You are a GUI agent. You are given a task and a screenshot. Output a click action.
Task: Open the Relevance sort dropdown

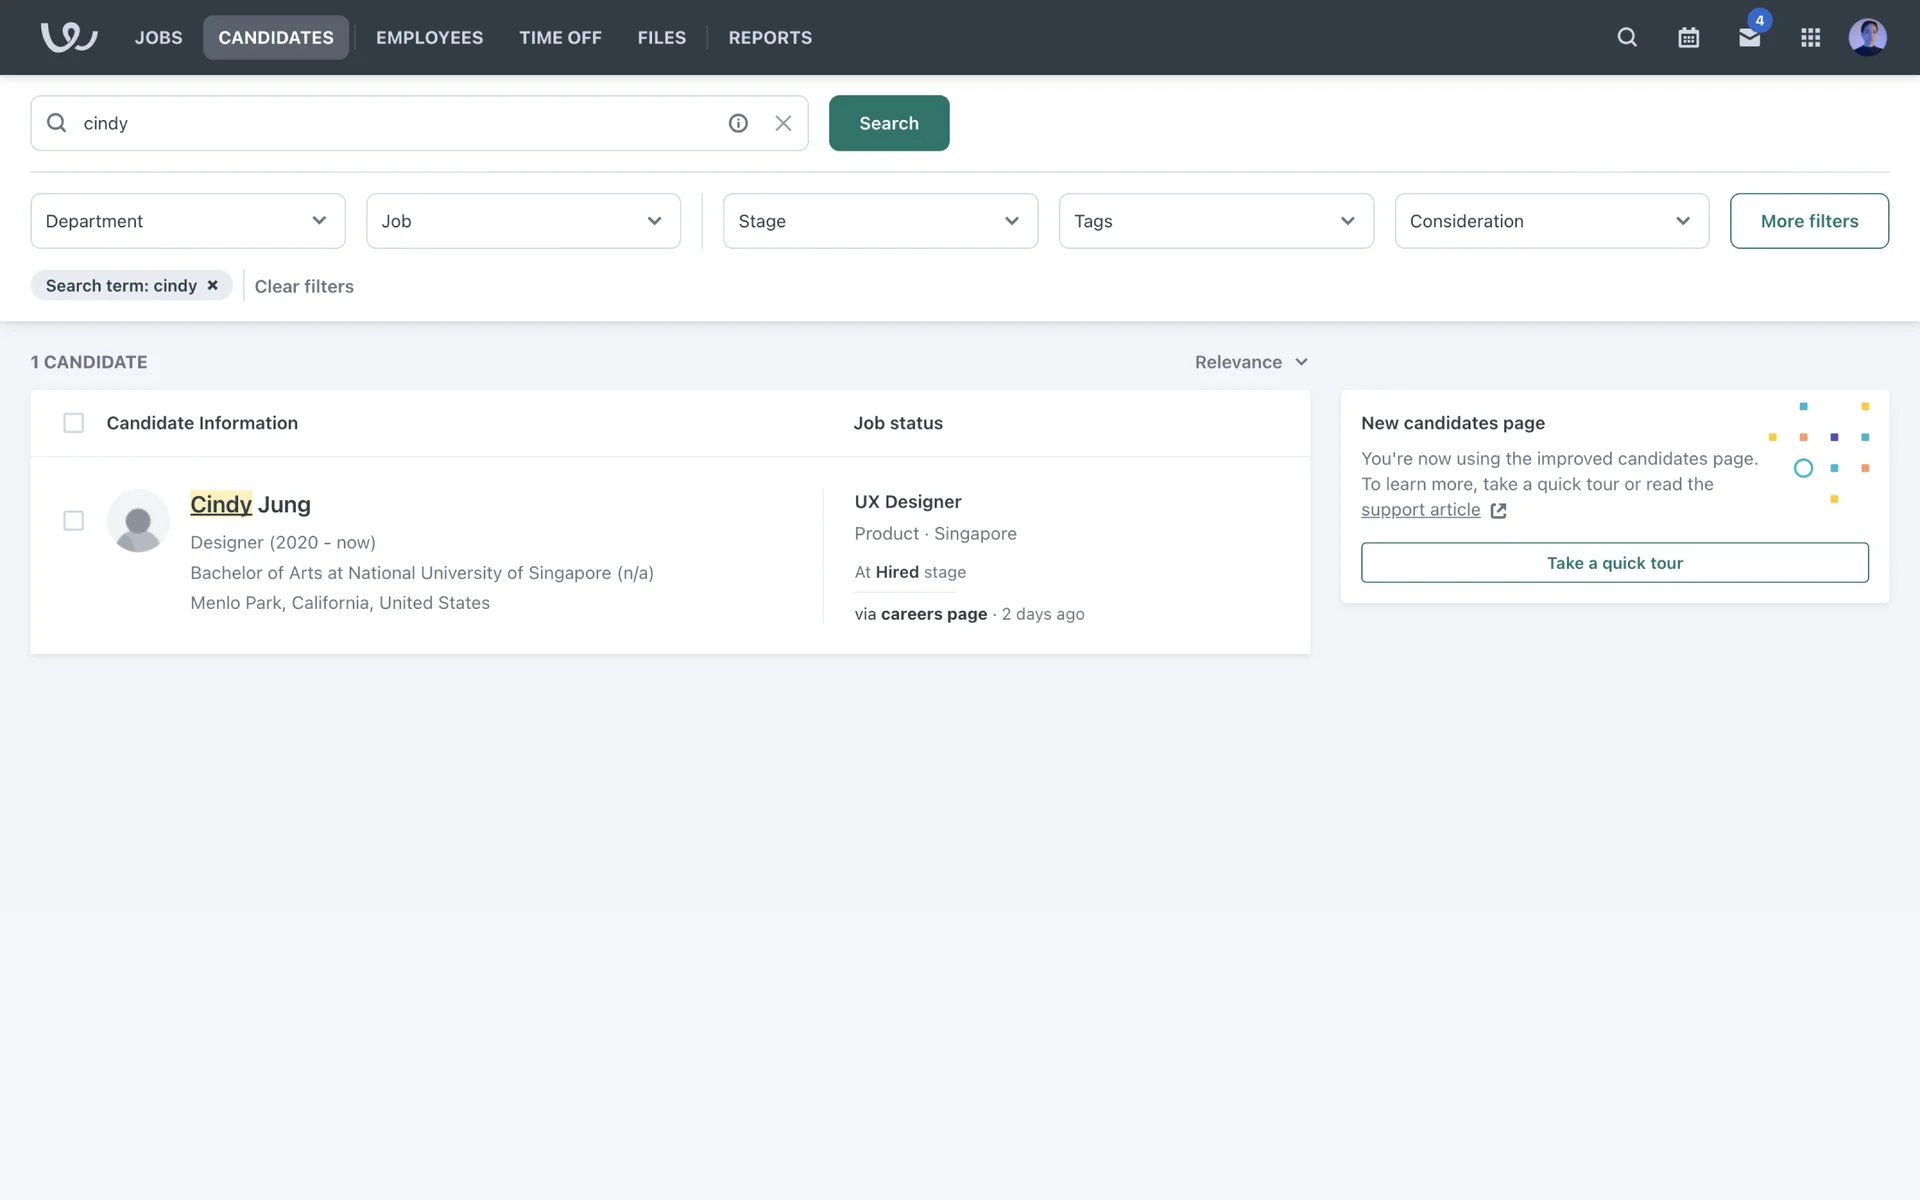point(1250,362)
